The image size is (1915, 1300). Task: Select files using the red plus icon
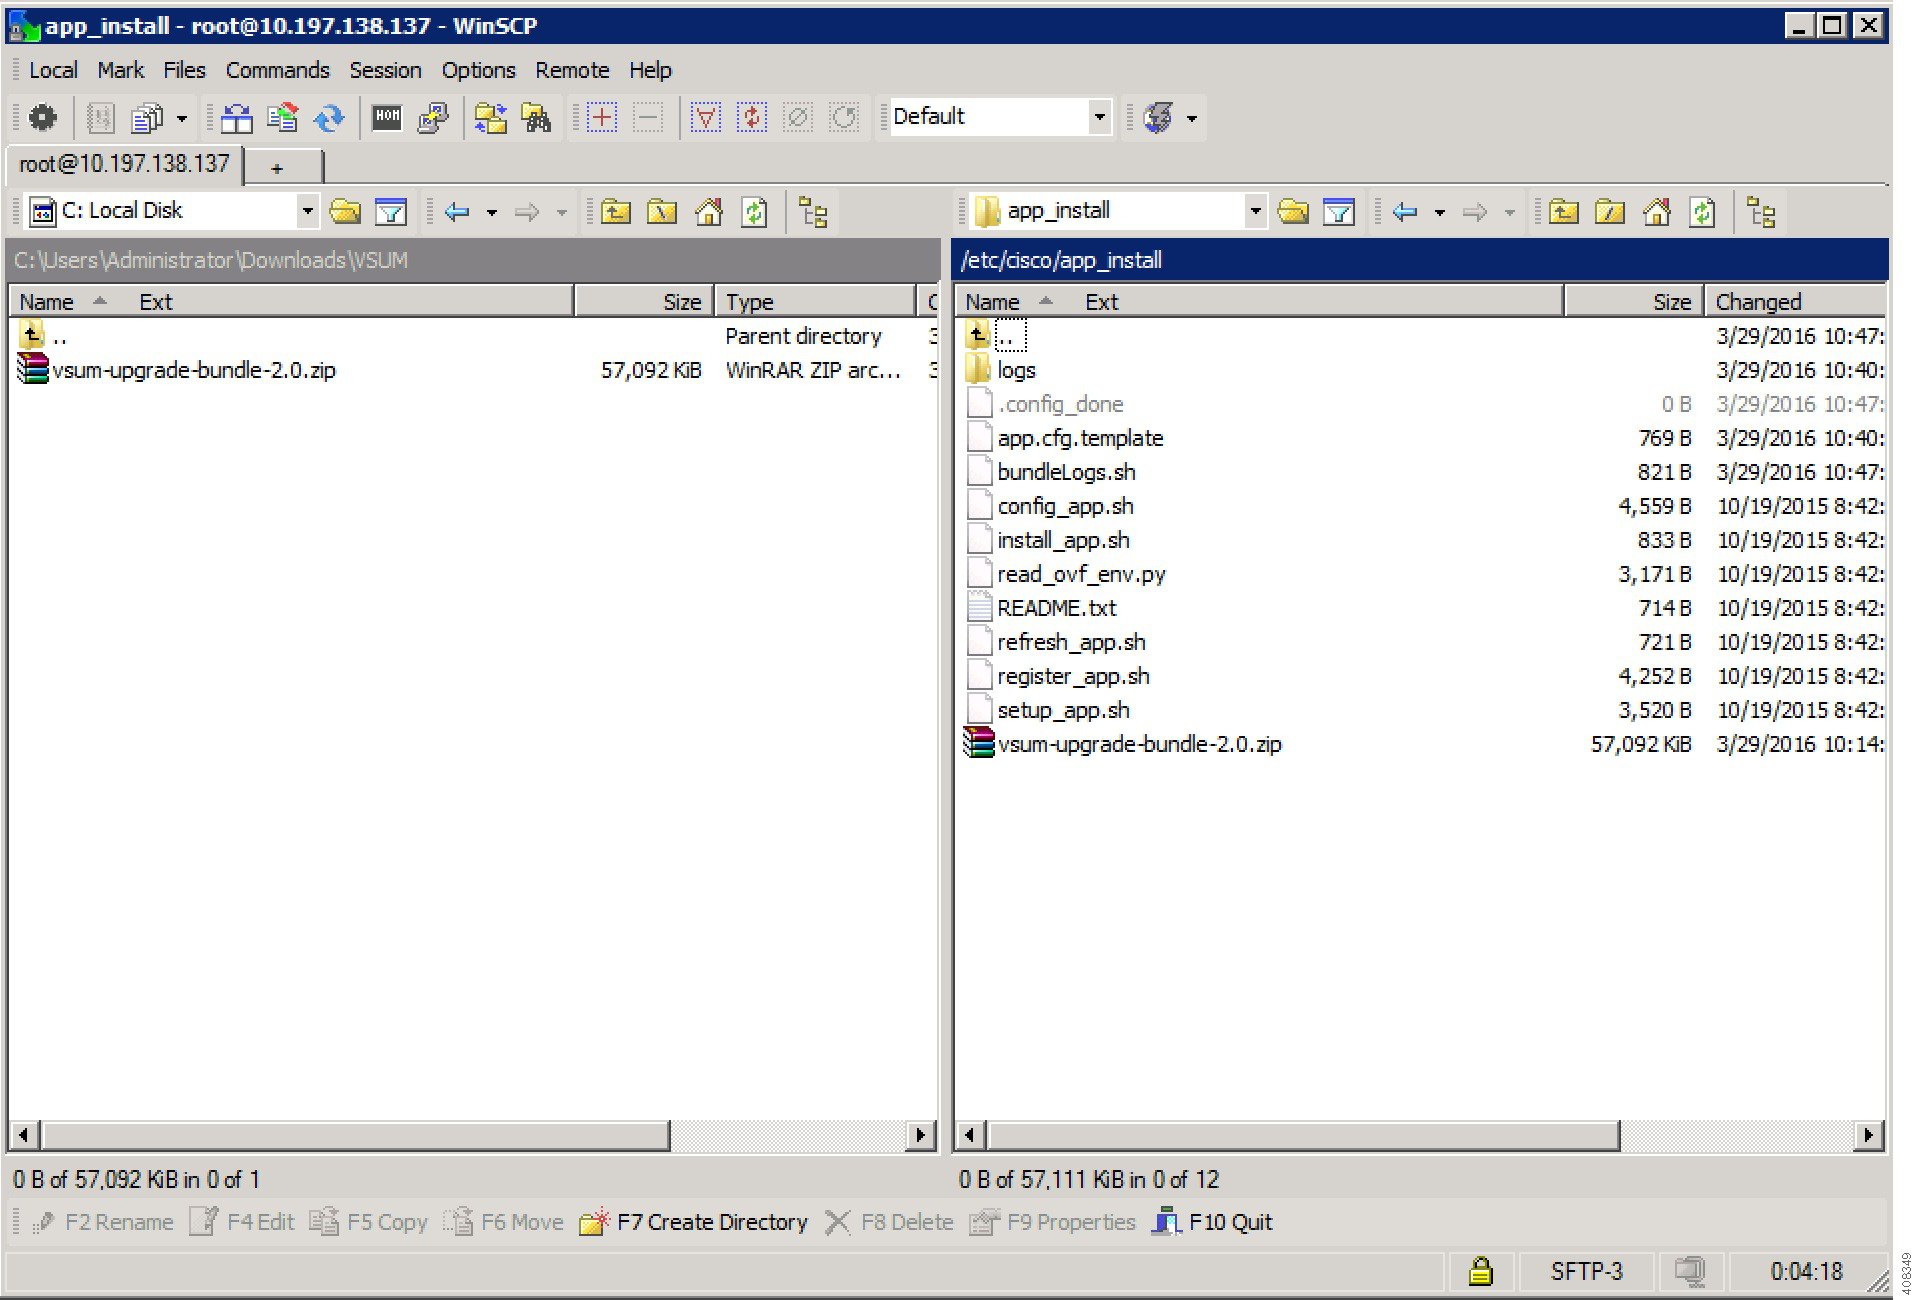tap(601, 117)
